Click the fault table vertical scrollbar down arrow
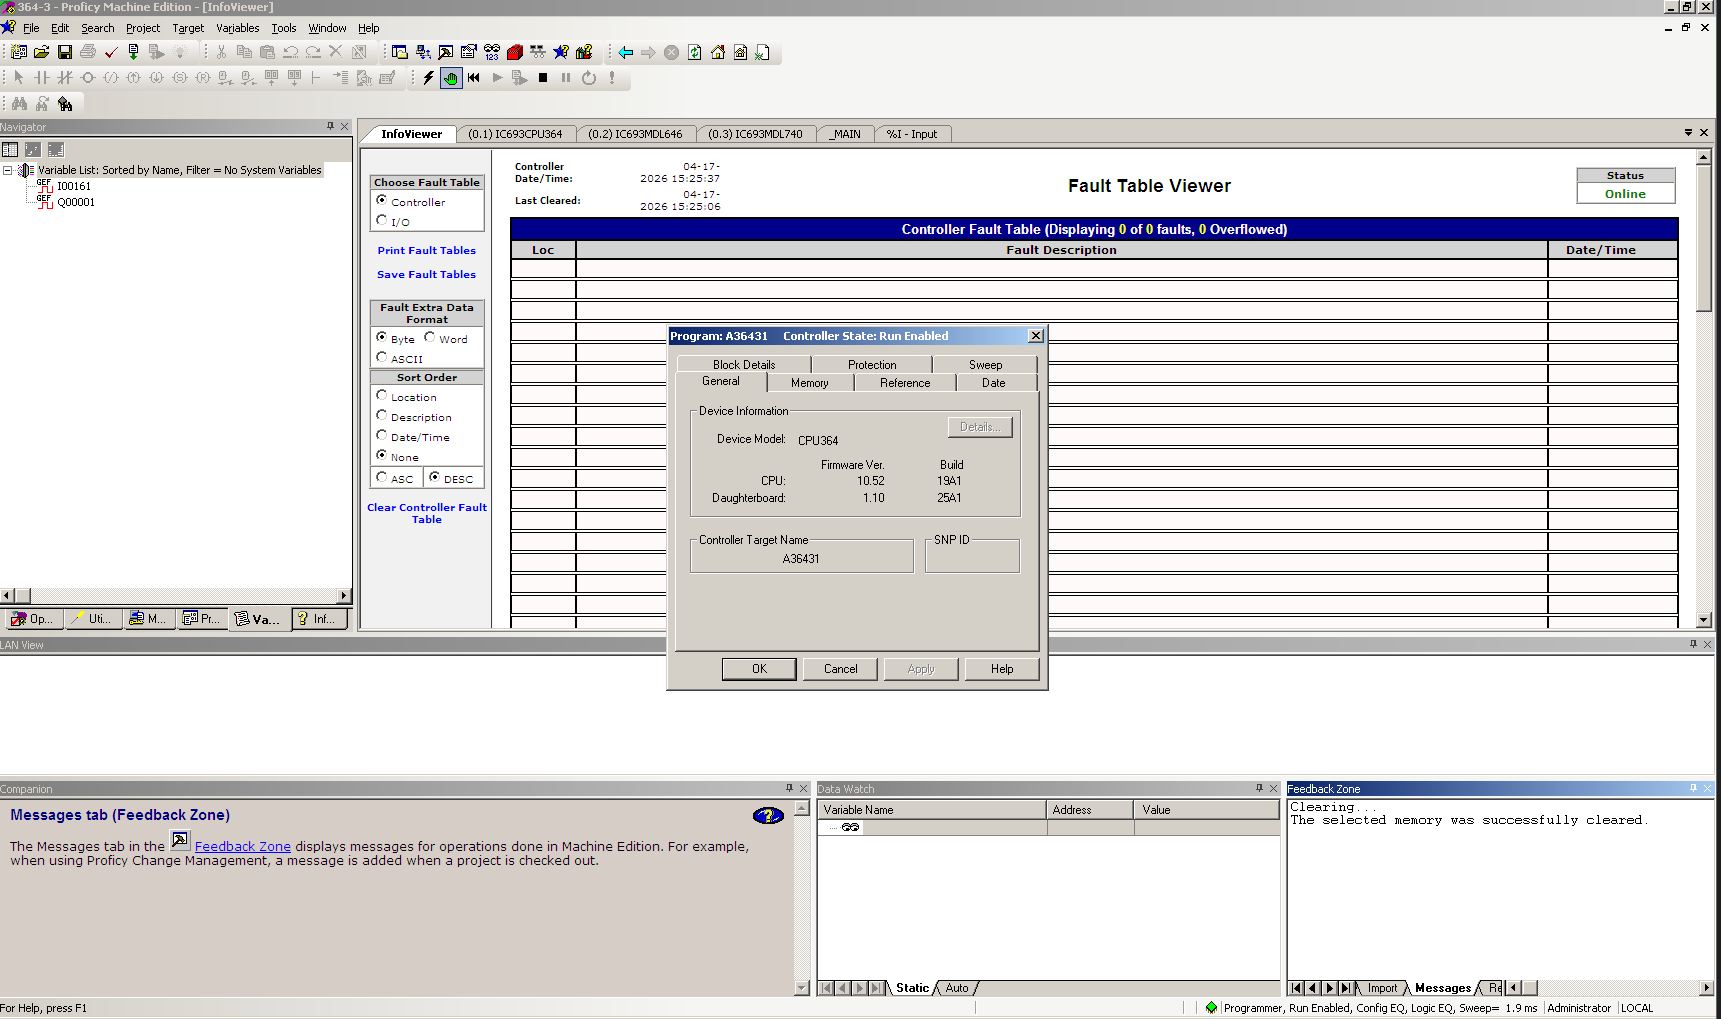 [x=1703, y=620]
